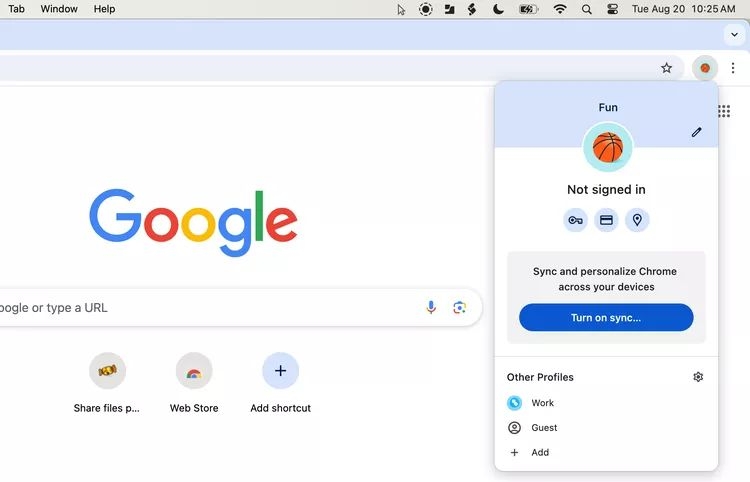The height and width of the screenshot is (482, 750).
Task: Click the bookmark star icon
Action: point(667,68)
